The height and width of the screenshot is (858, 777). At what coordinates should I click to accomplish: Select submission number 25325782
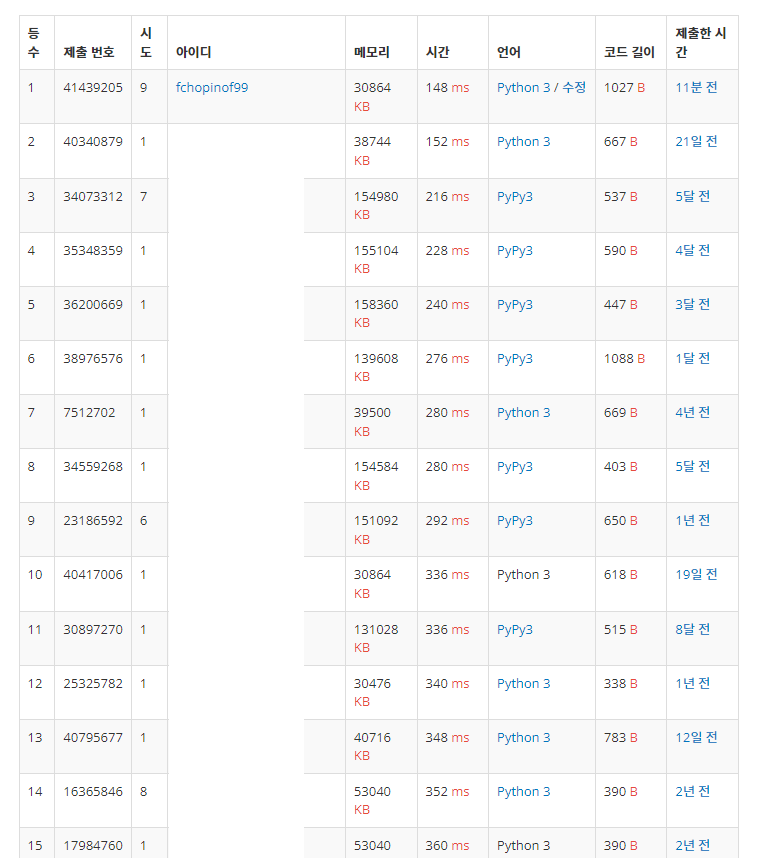pyautogui.click(x=92, y=683)
